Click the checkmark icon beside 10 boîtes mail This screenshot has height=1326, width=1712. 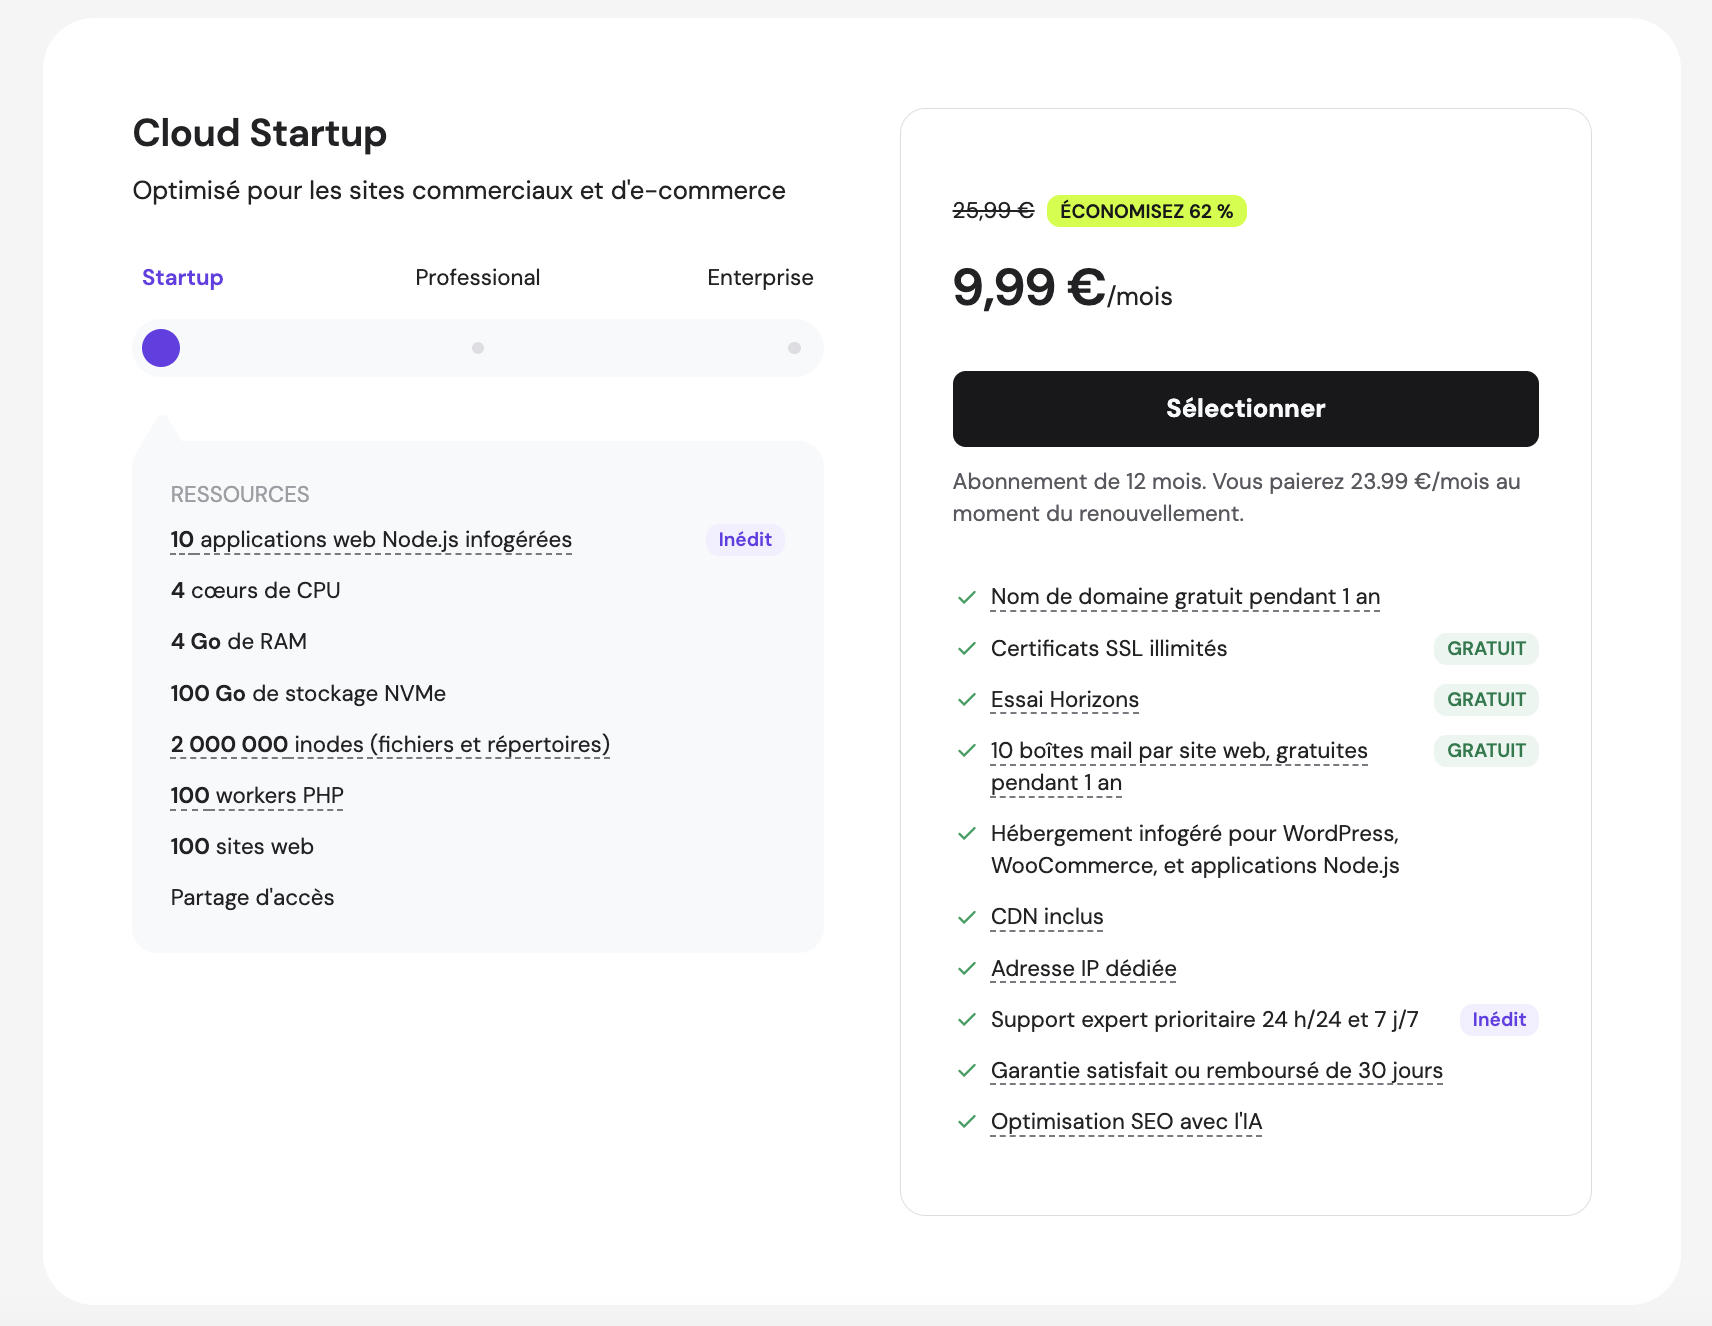[966, 751]
